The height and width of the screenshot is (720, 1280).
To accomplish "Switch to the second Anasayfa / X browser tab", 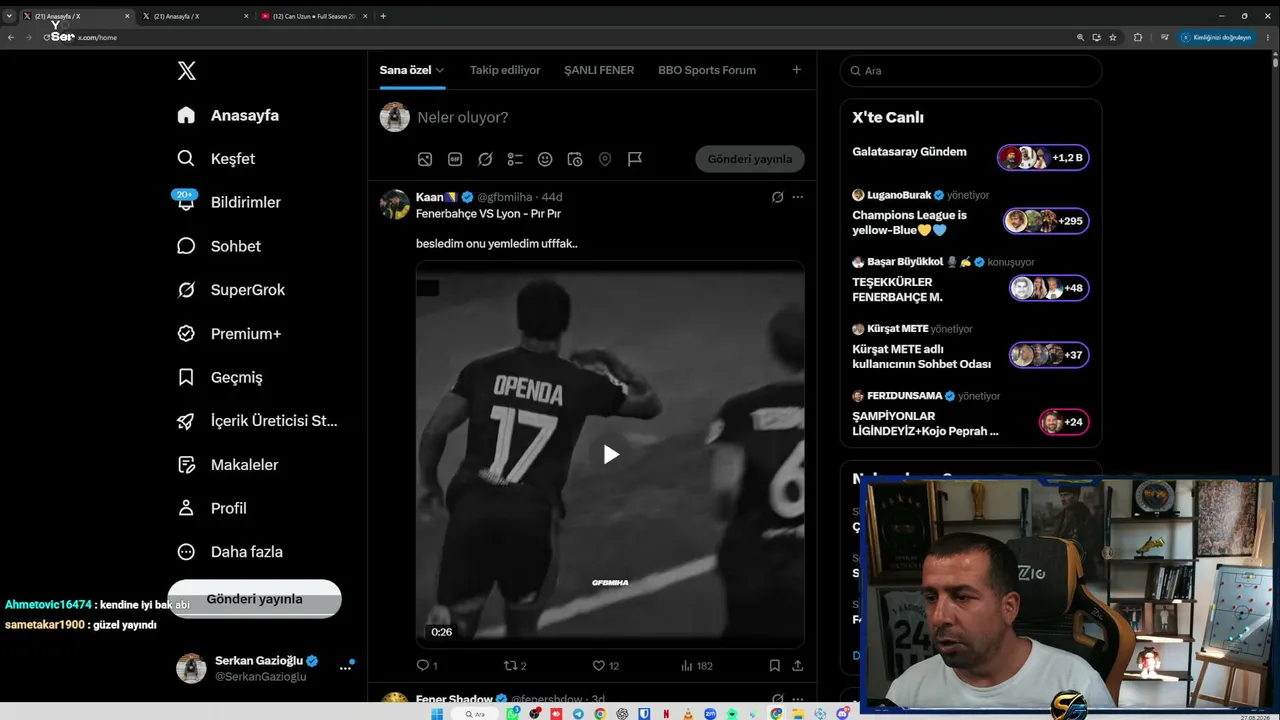I will click(x=195, y=16).
